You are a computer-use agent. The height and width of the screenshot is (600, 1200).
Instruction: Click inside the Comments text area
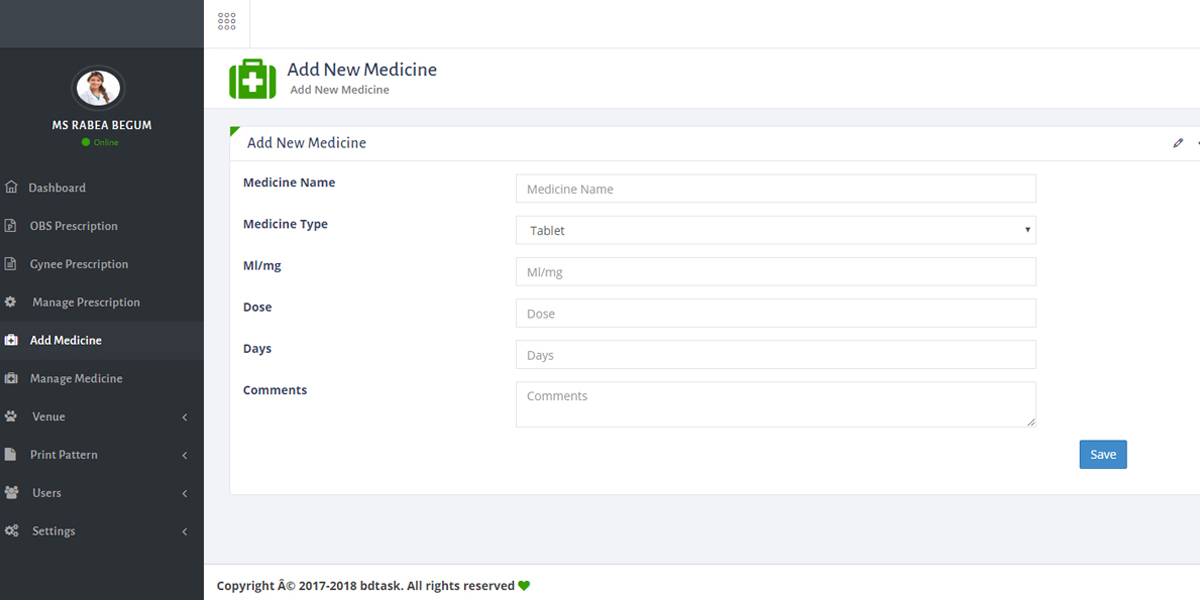pyautogui.click(x=775, y=404)
